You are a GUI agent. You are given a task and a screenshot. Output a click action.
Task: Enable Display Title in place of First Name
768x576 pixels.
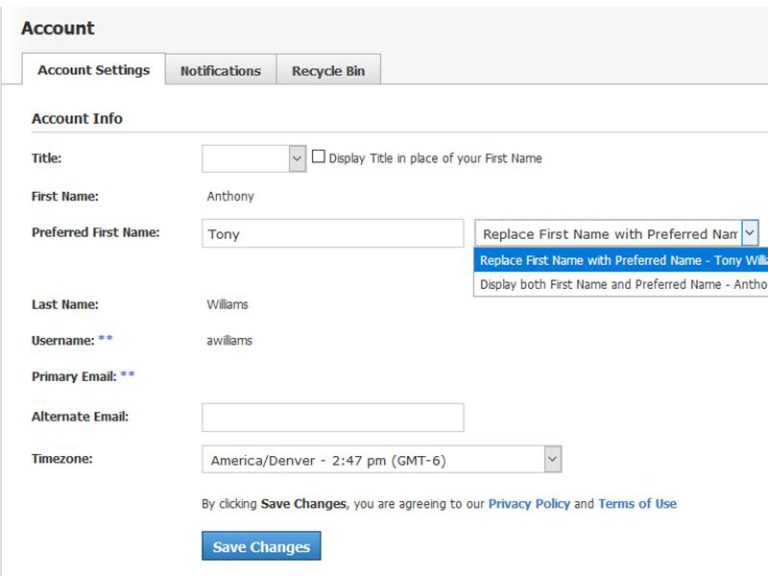click(x=319, y=157)
